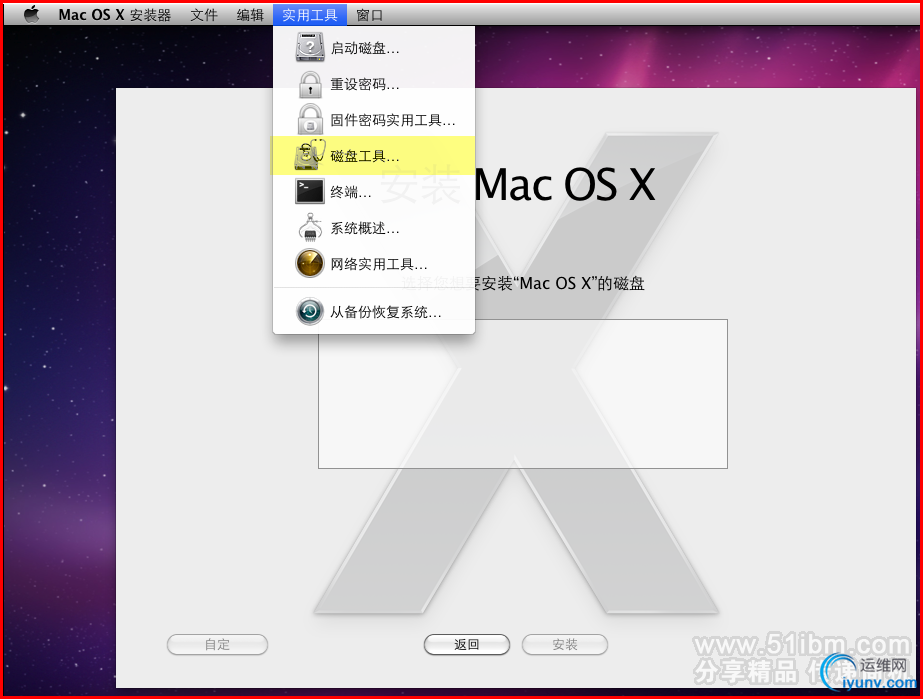Open the Apple logo menu

31,14
